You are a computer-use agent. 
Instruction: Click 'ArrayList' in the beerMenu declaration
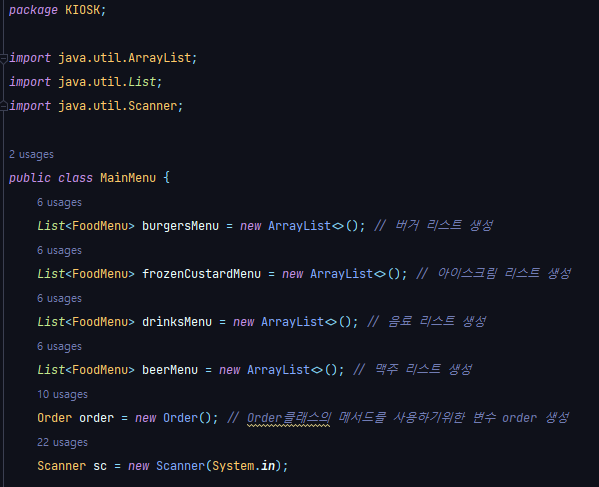point(278,370)
